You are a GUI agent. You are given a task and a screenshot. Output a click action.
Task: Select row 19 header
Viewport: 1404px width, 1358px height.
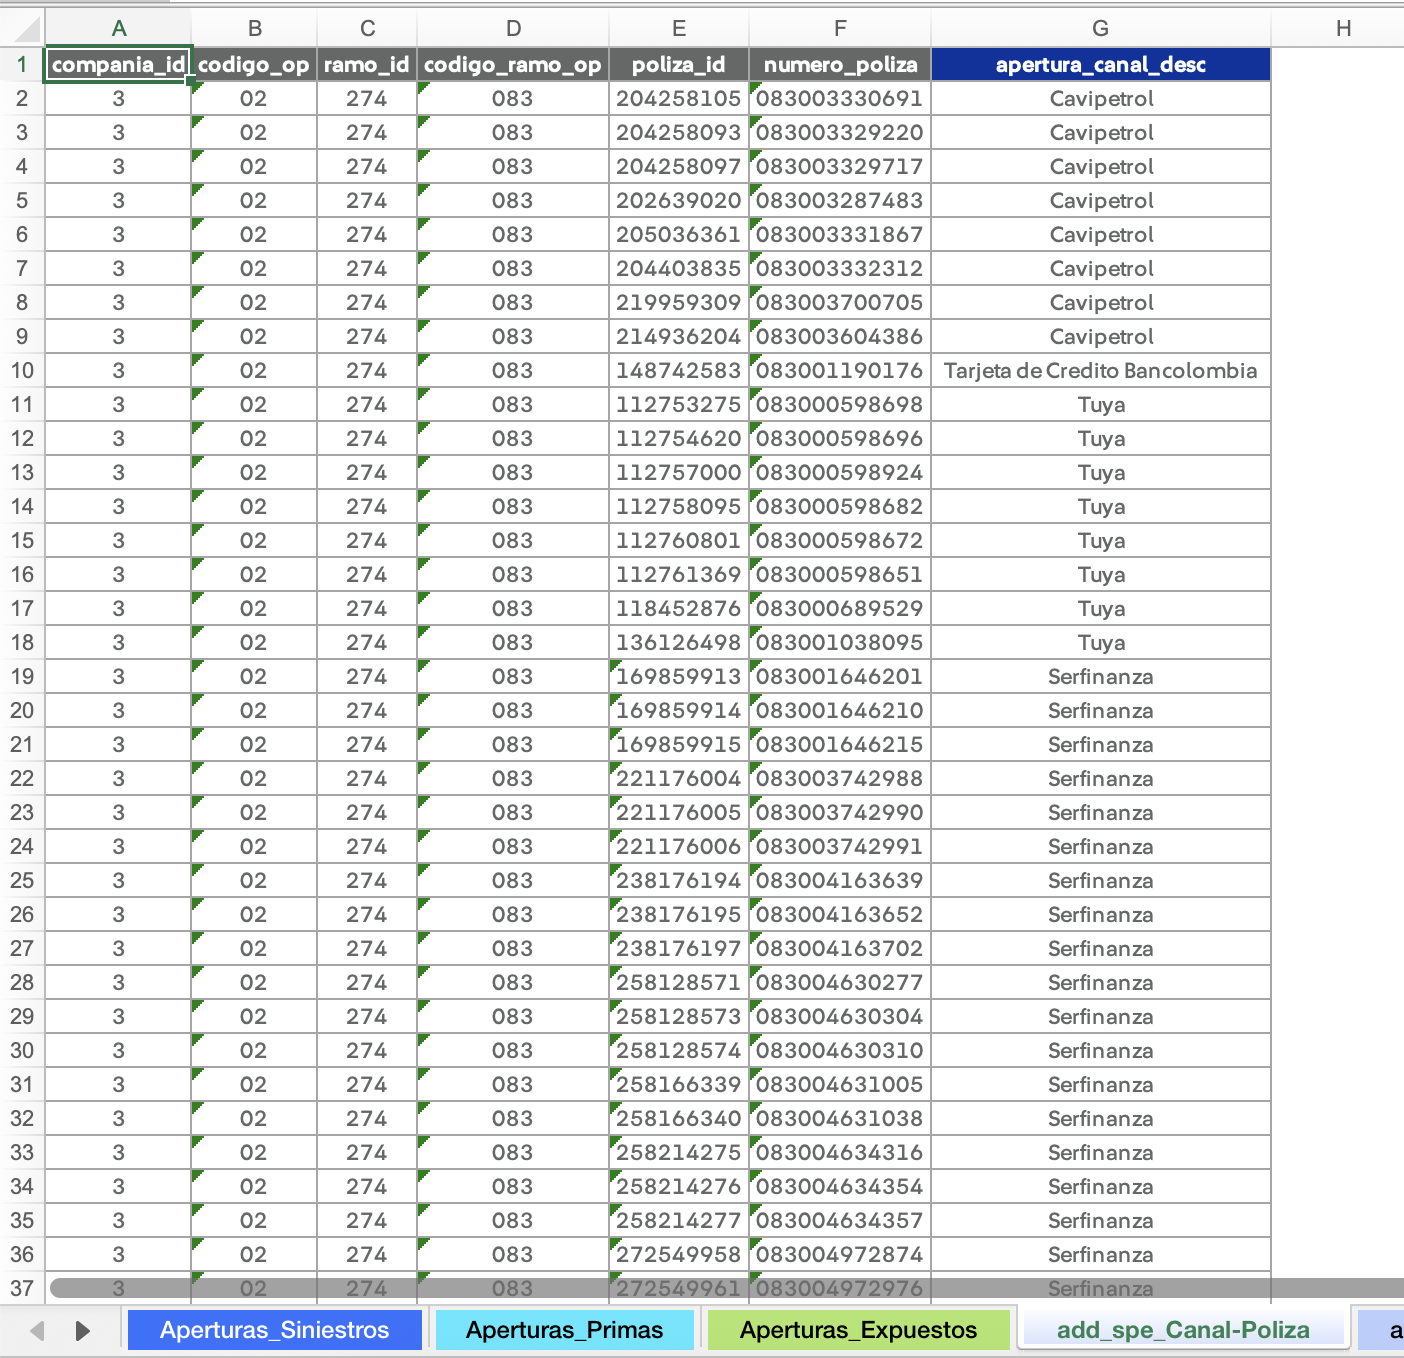[22, 677]
